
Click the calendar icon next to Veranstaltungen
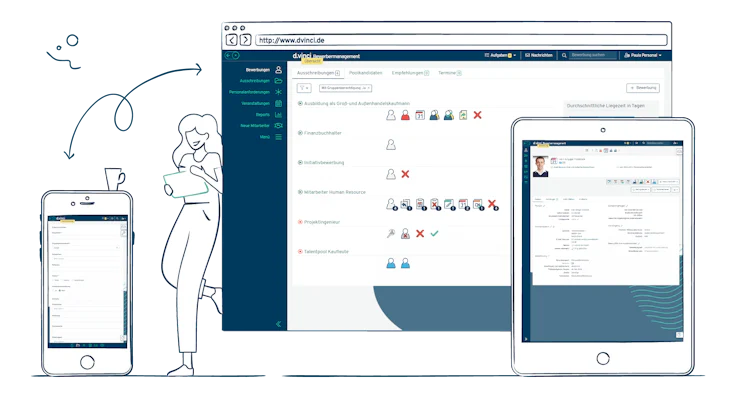pos(278,103)
